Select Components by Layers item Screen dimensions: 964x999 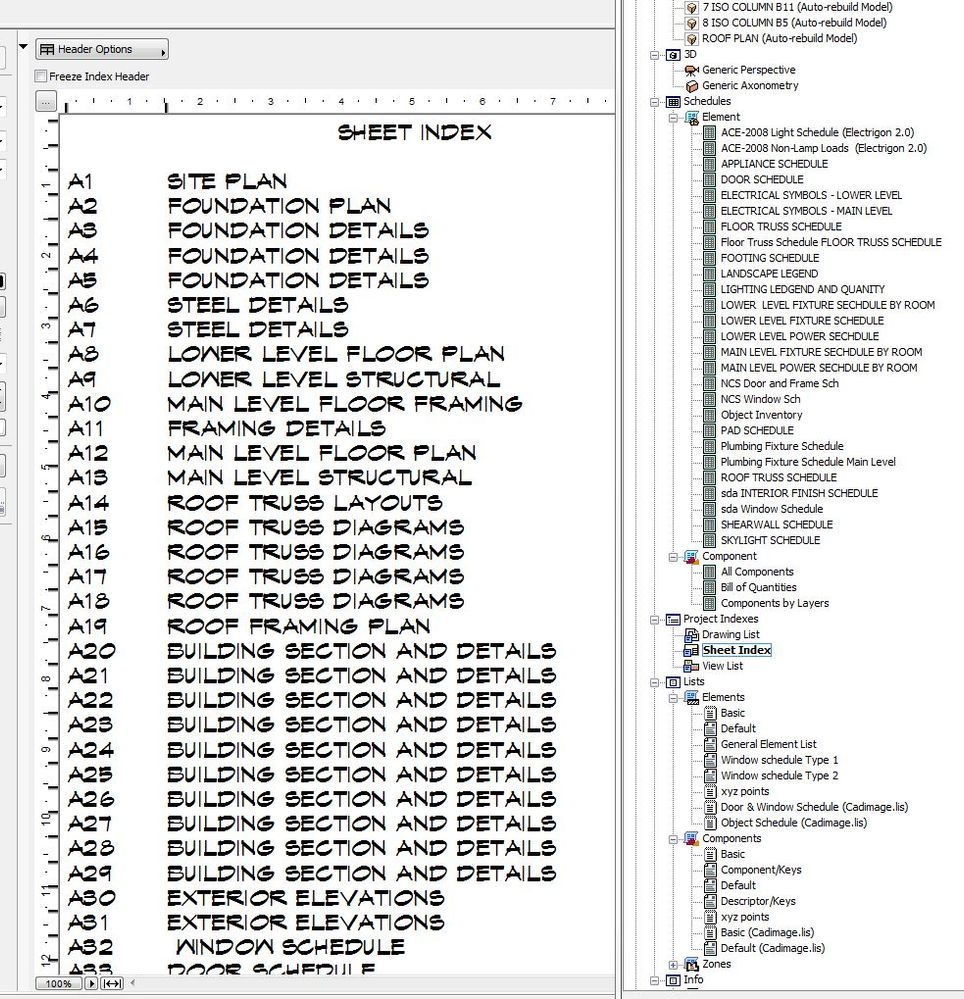pos(775,603)
